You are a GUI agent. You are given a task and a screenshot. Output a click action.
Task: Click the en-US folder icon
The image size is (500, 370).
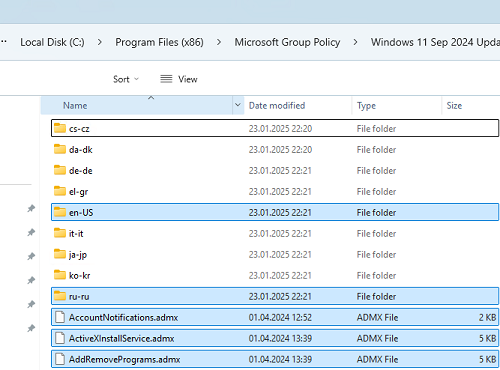60,212
